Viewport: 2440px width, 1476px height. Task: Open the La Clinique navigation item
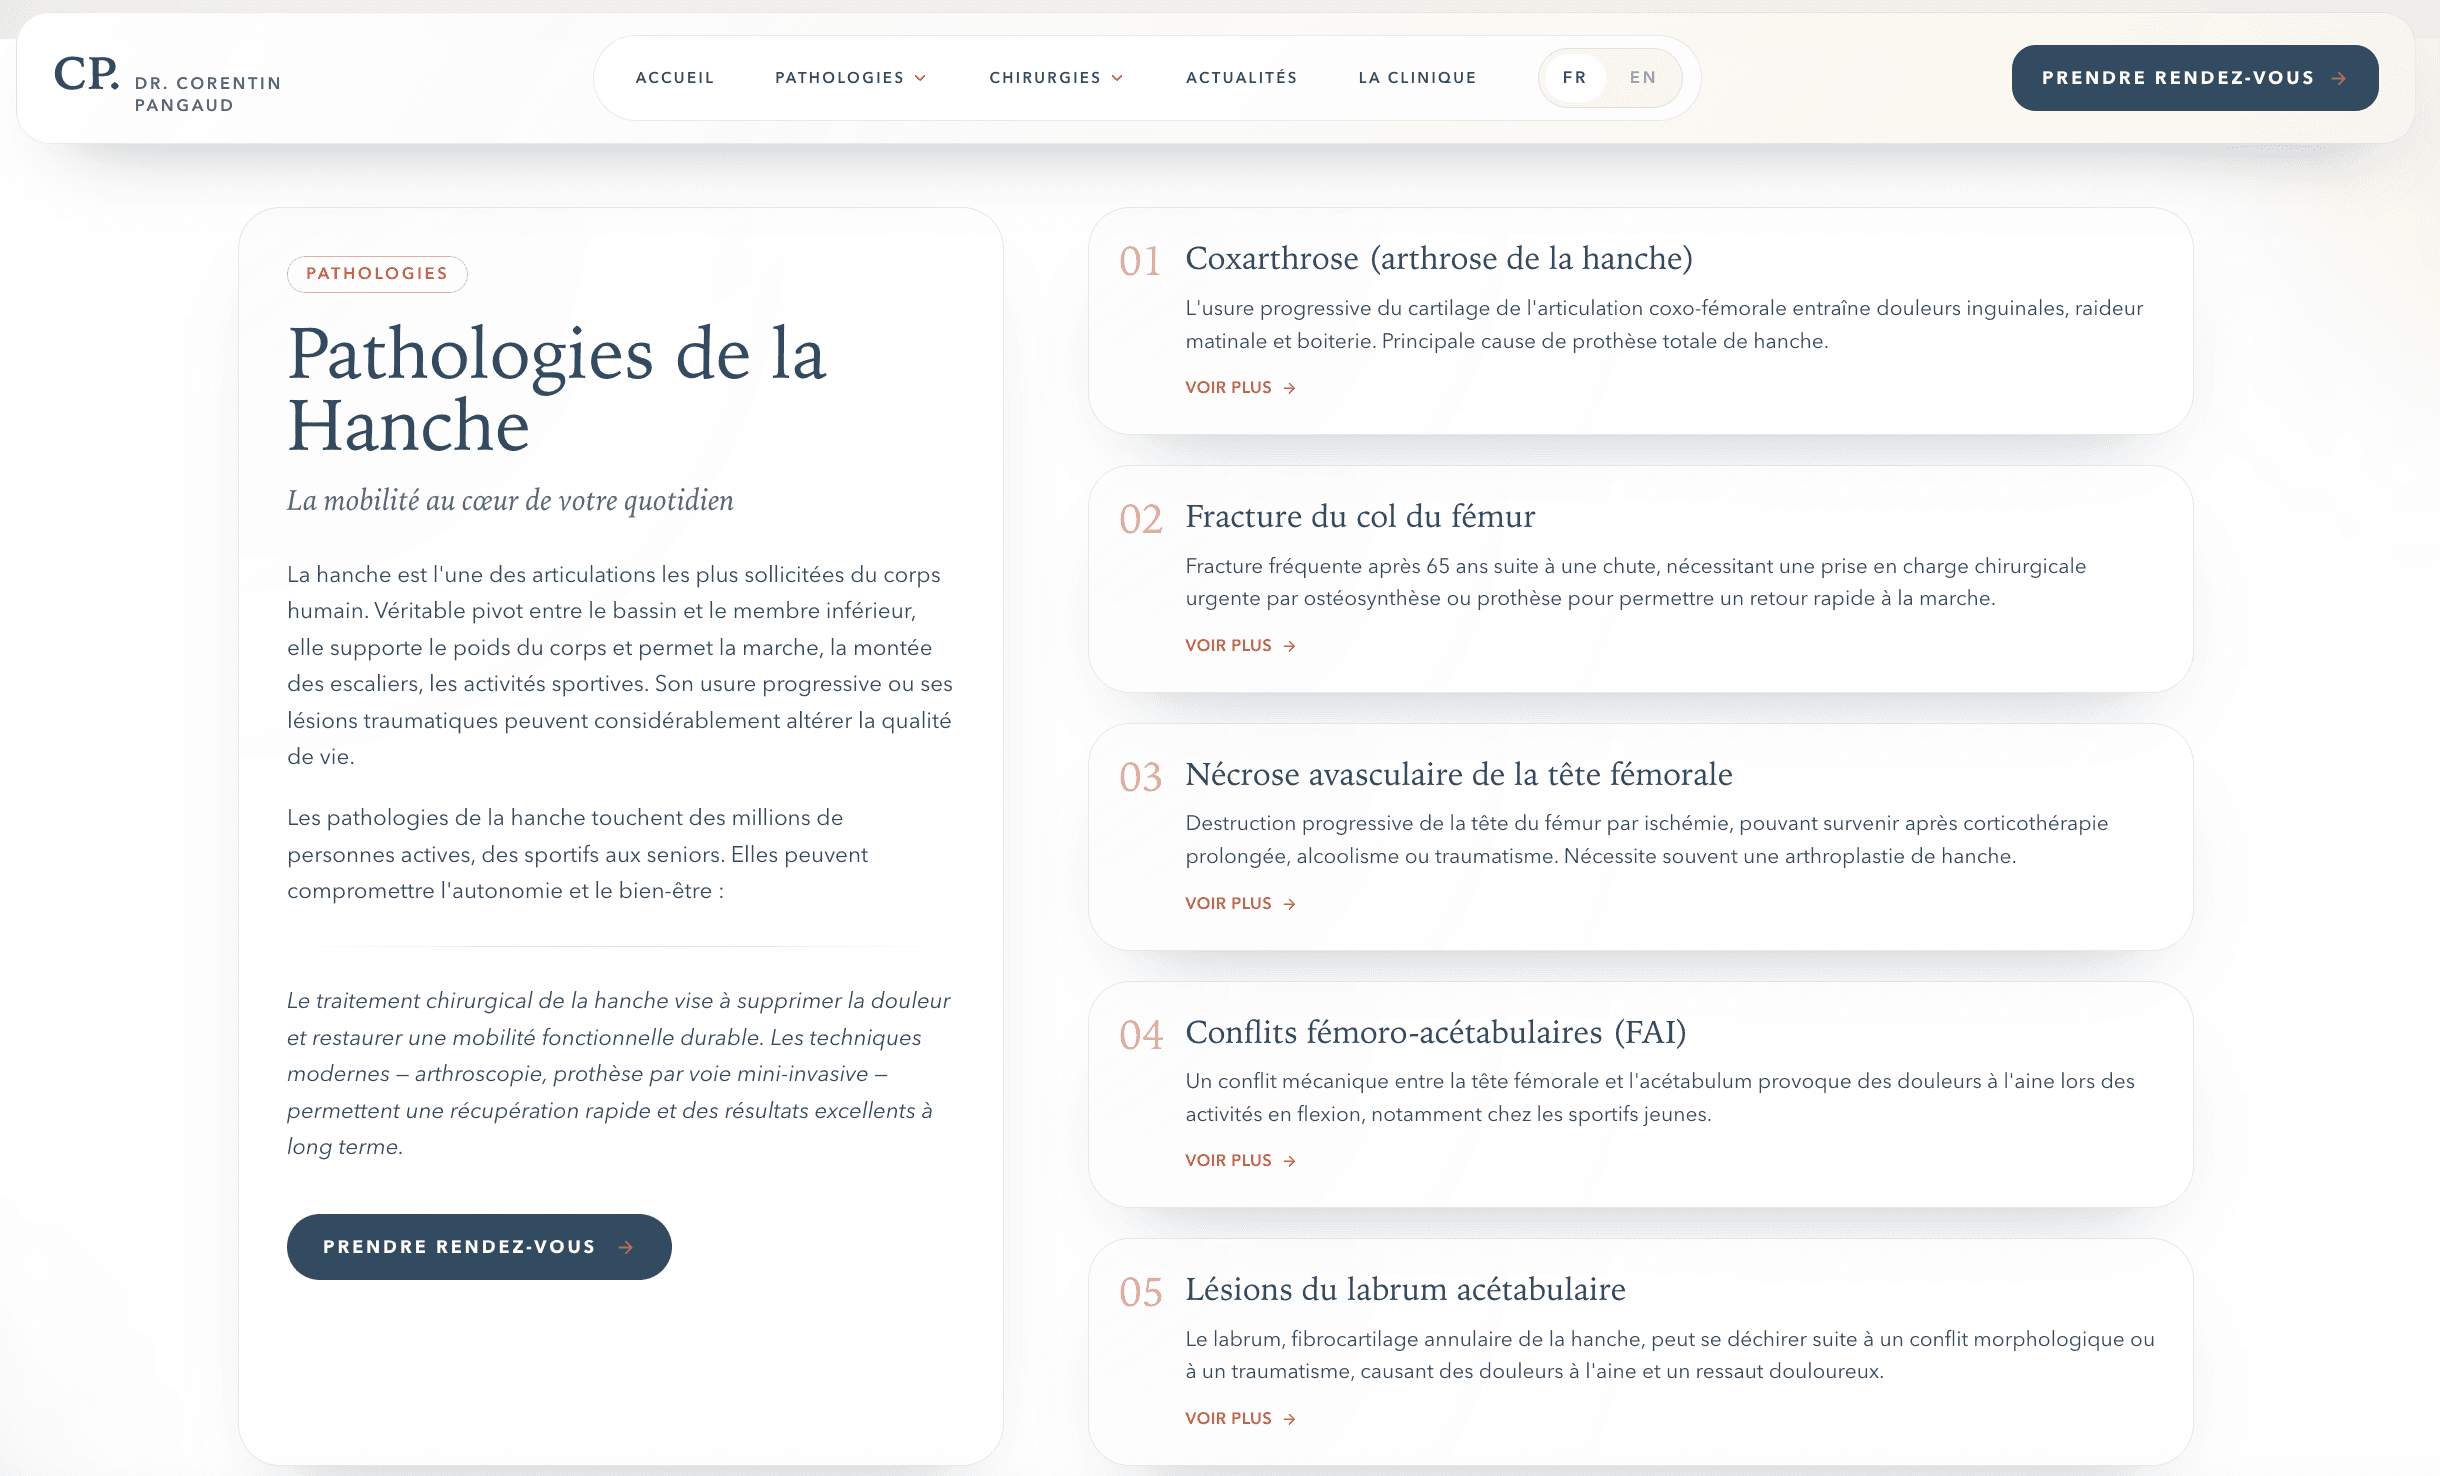coord(1417,77)
